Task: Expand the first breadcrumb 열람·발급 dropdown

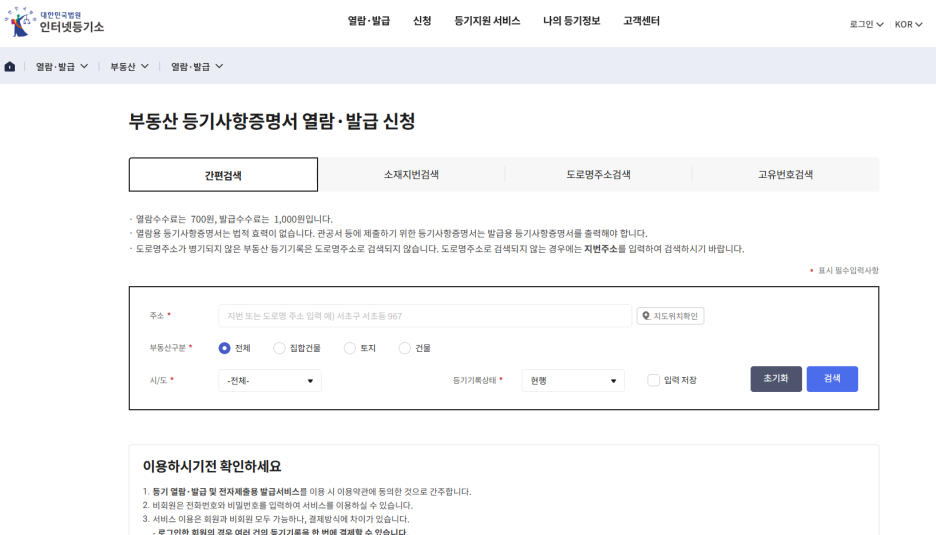Action: pyautogui.click(x=62, y=66)
